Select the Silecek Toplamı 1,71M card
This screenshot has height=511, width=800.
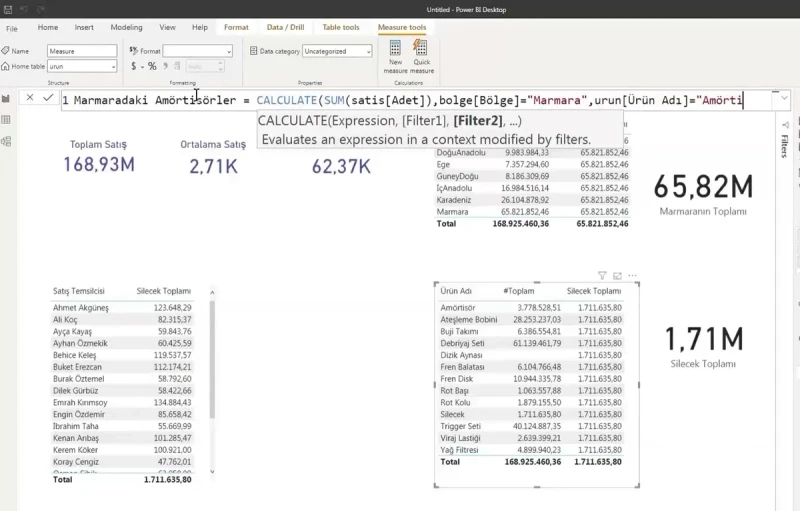[x=703, y=347]
